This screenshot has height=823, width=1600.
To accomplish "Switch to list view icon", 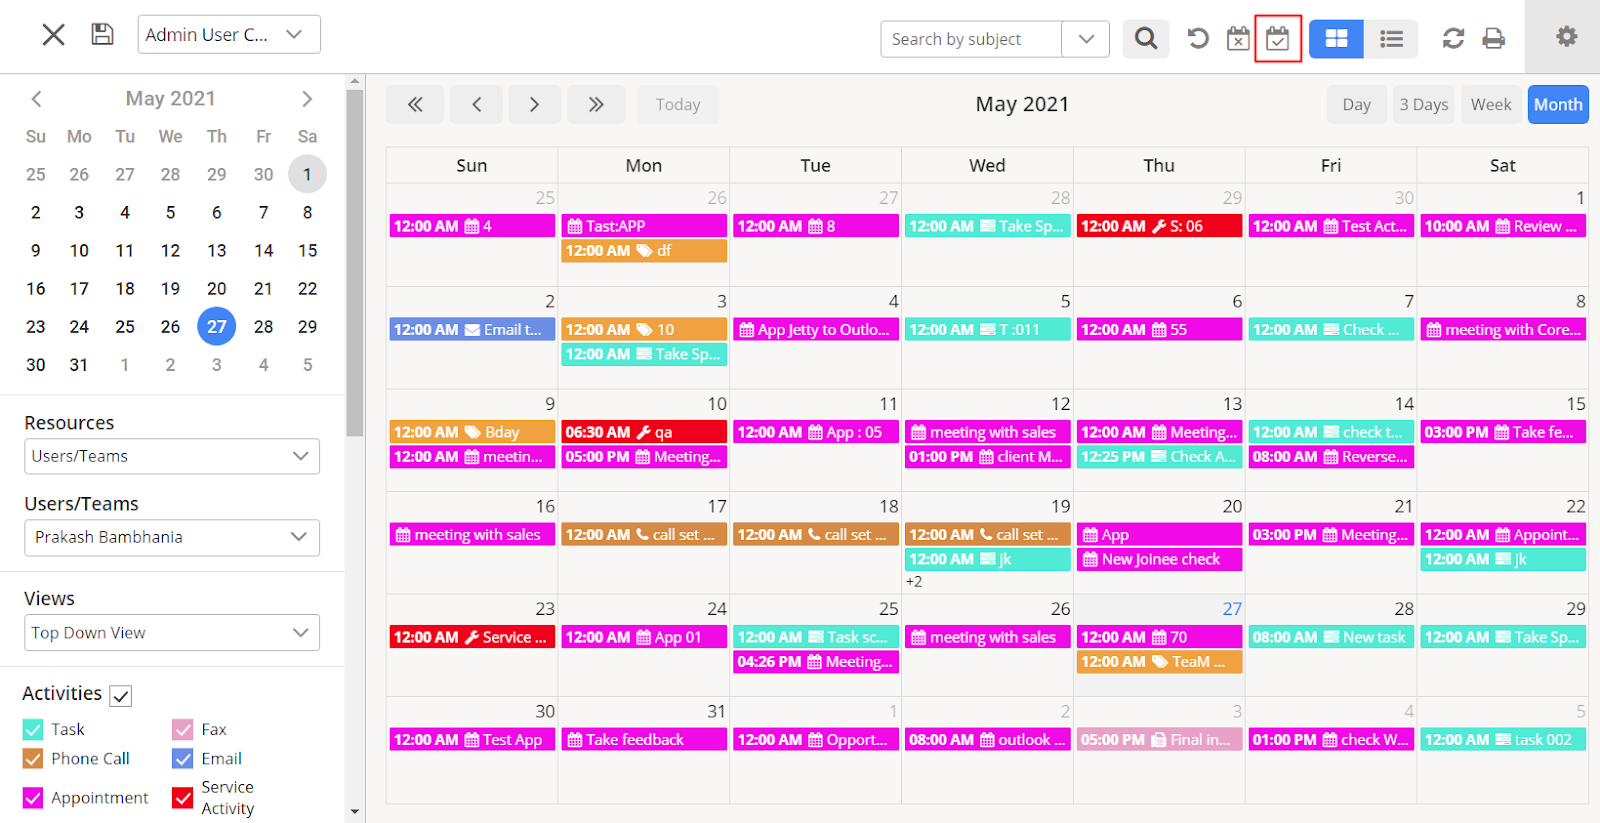I will [1391, 39].
